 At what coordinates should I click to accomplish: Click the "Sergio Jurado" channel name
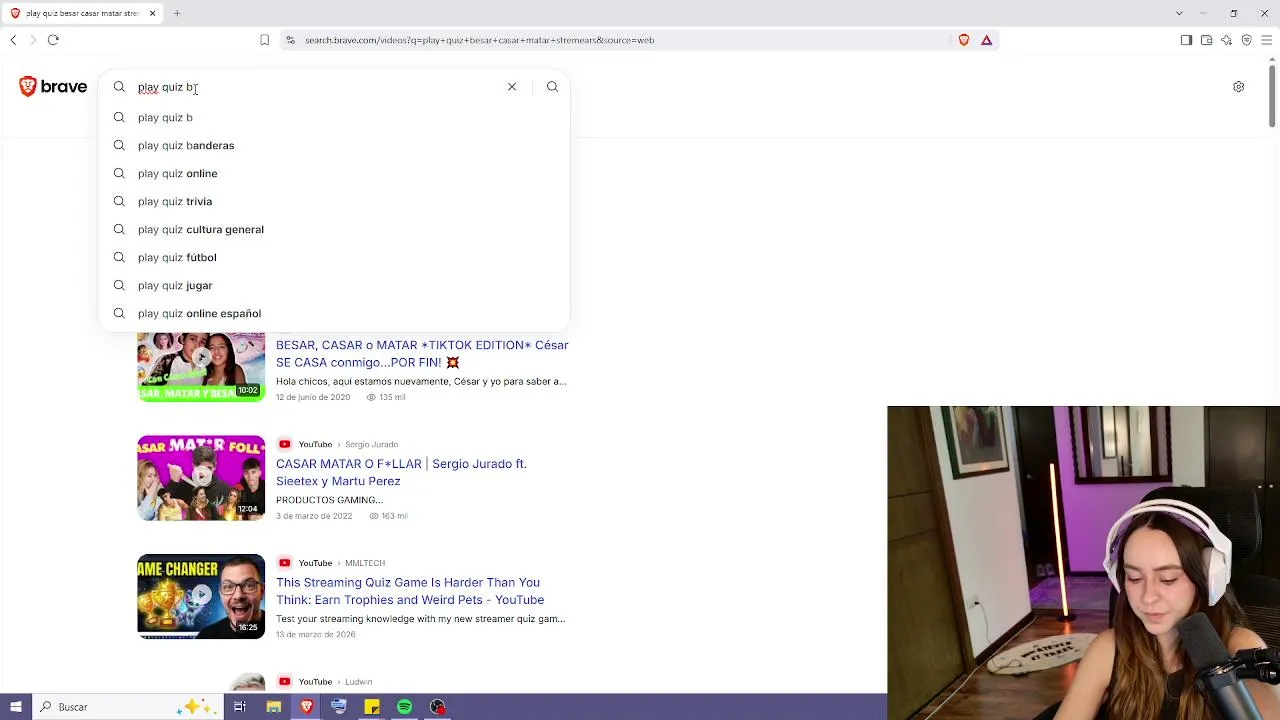tap(371, 444)
